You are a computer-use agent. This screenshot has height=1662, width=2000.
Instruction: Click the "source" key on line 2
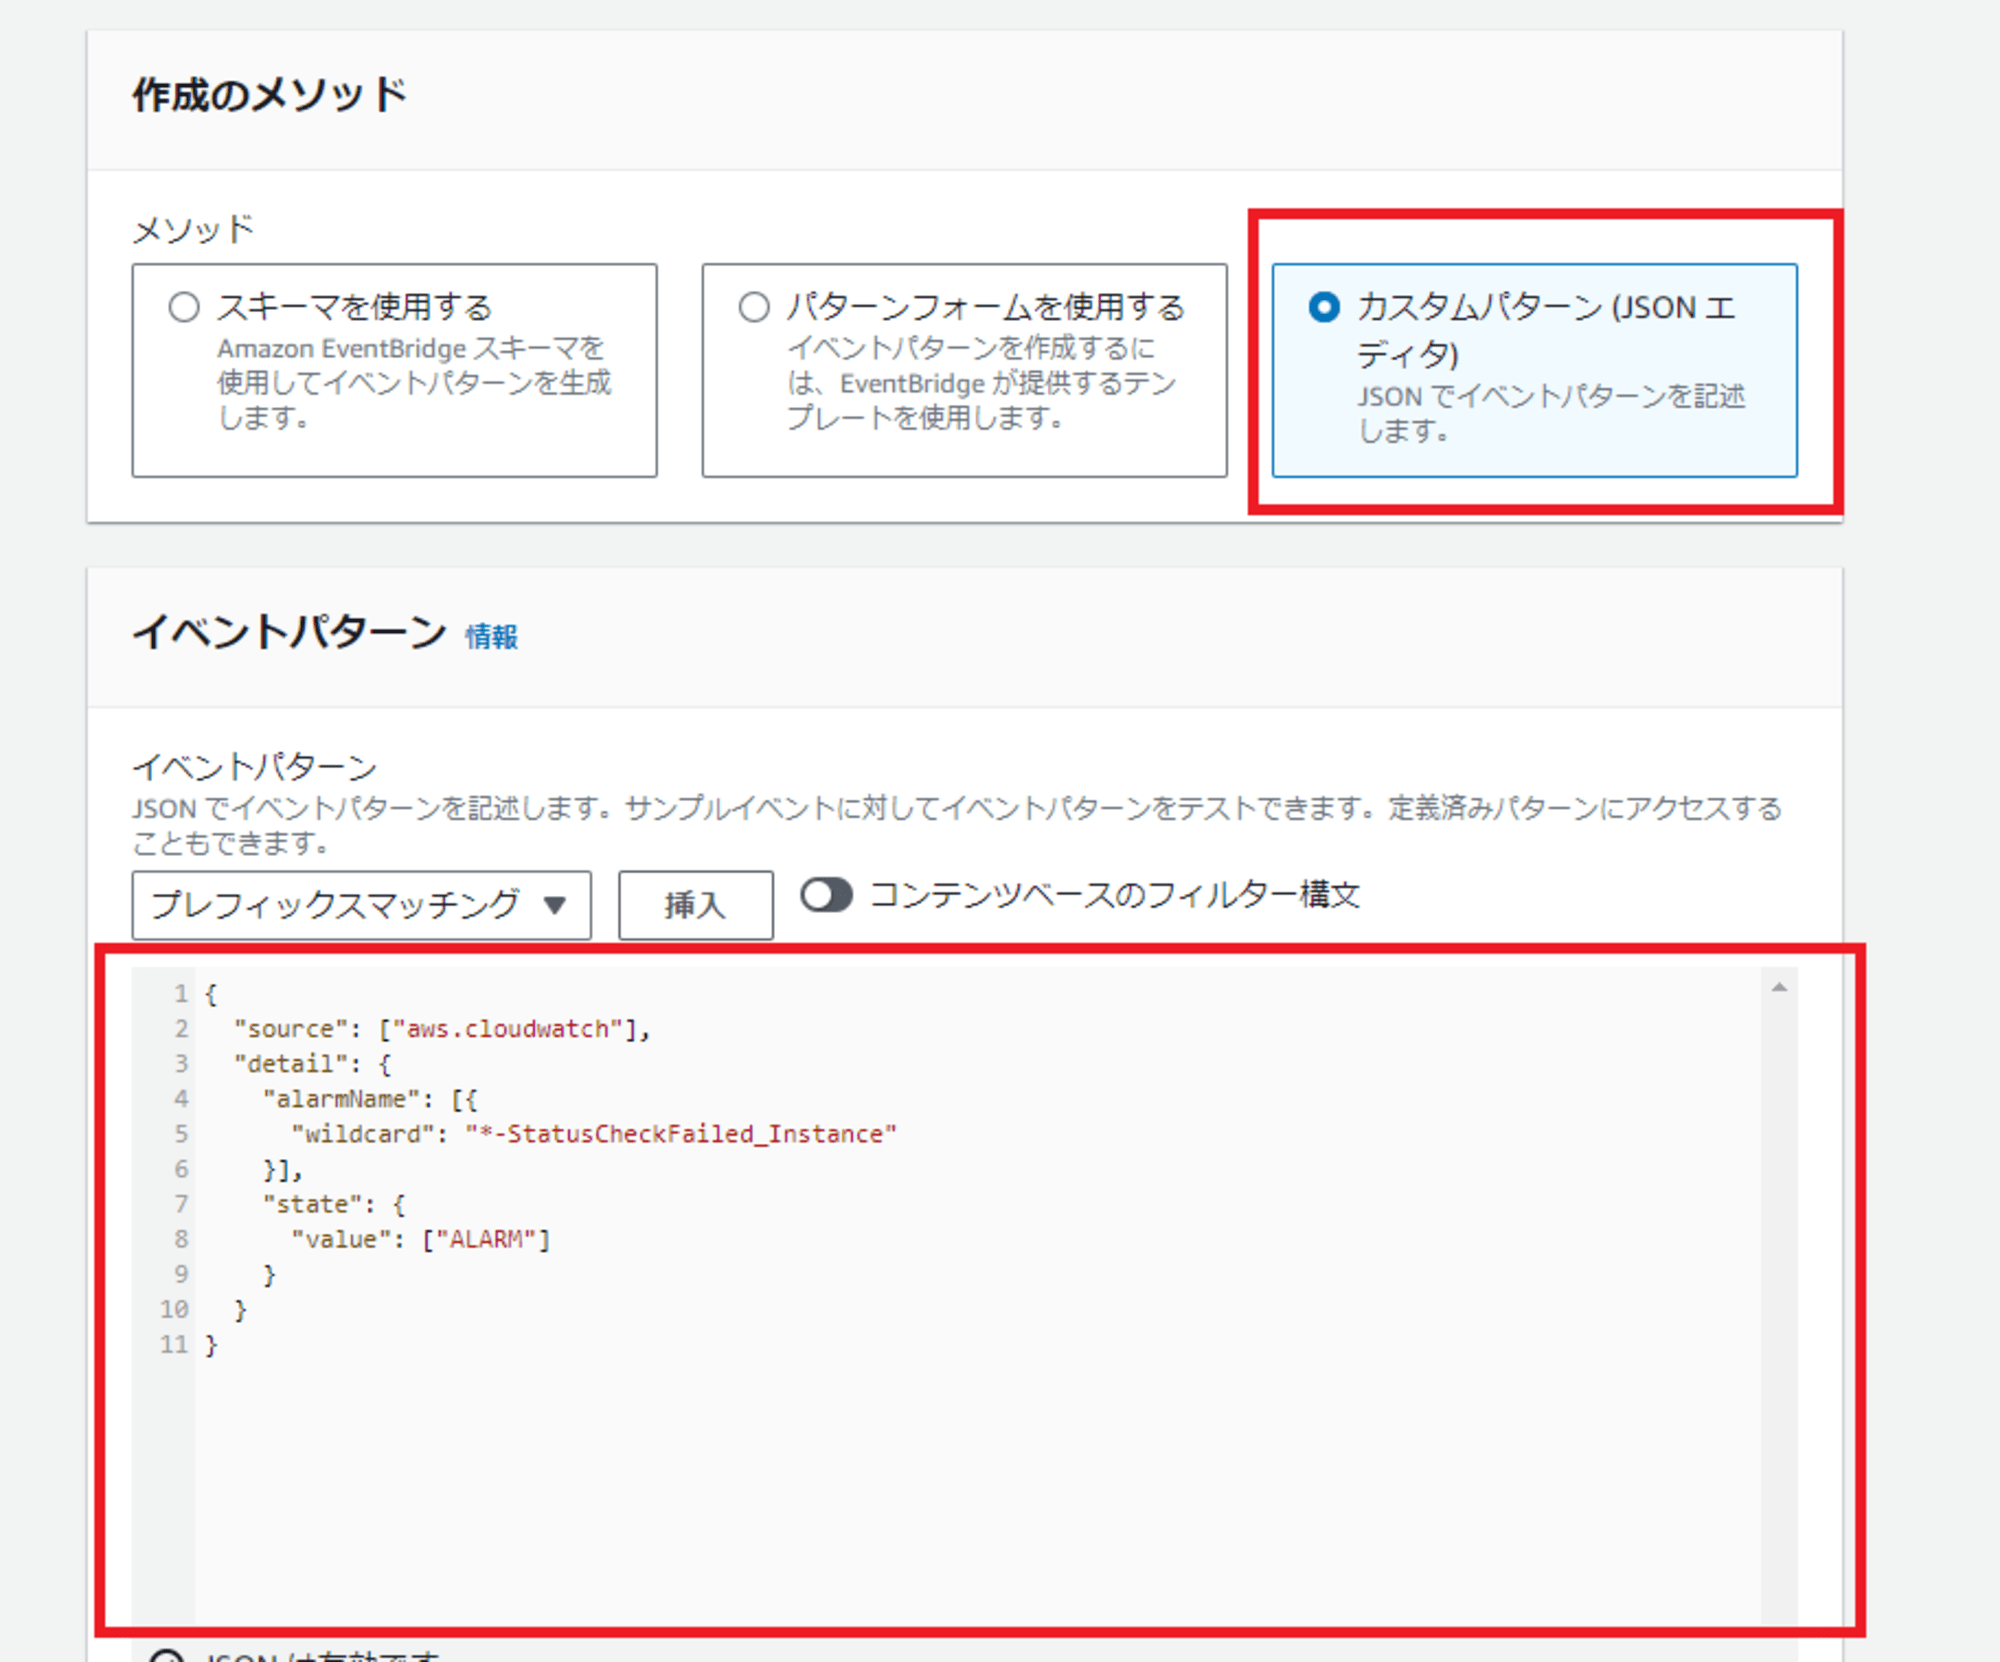point(290,1029)
